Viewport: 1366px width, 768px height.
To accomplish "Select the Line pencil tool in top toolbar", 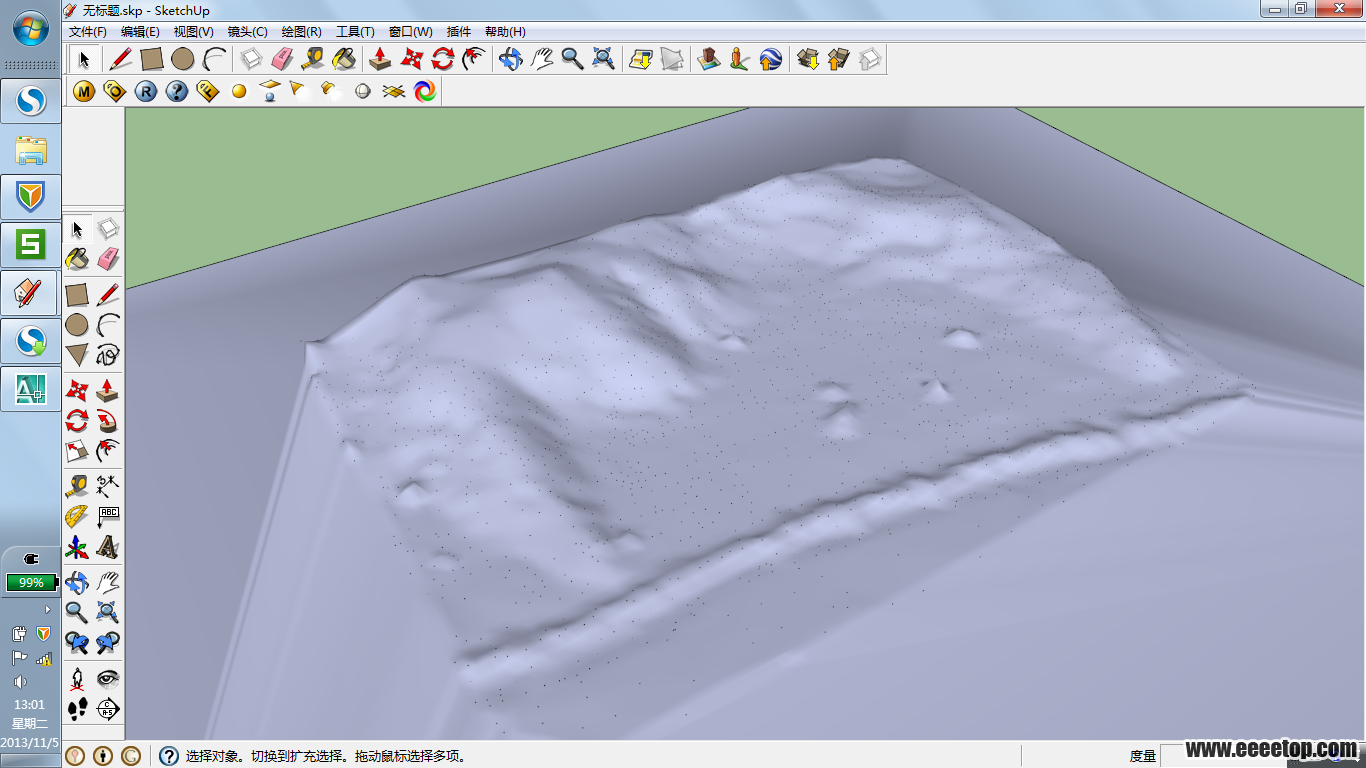I will [x=120, y=59].
